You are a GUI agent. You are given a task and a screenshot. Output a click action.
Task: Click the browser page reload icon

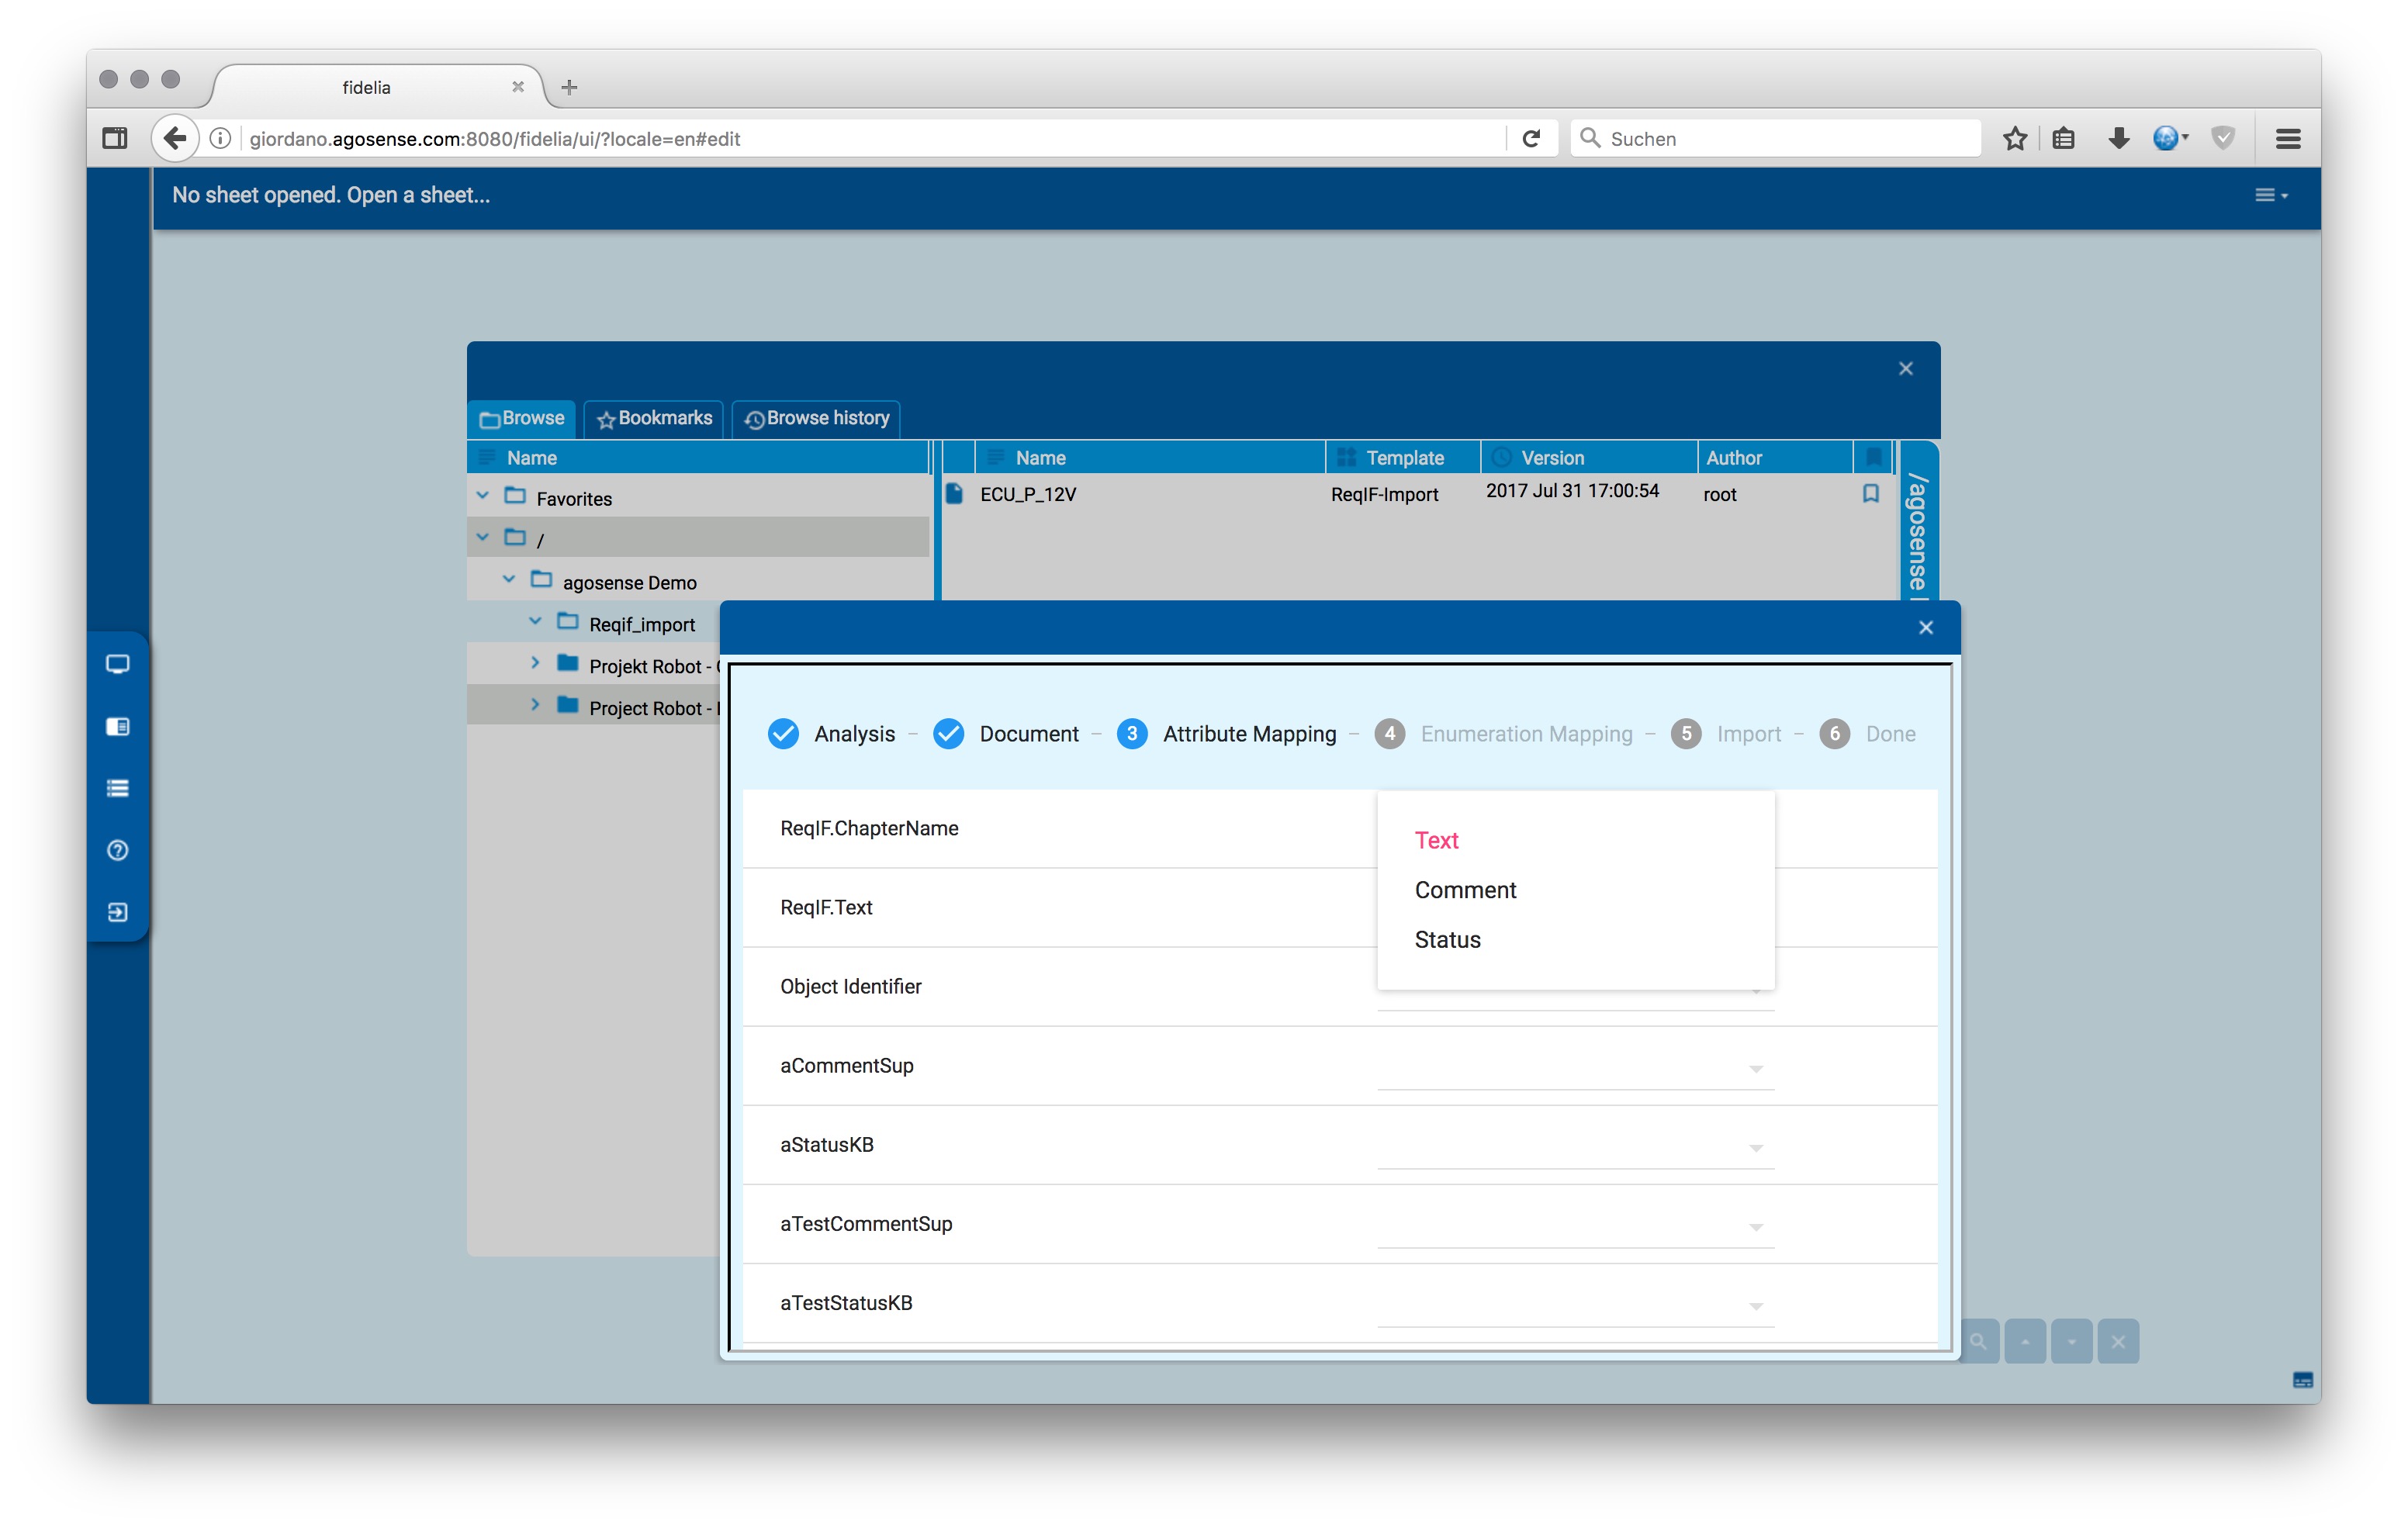pos(1530,139)
